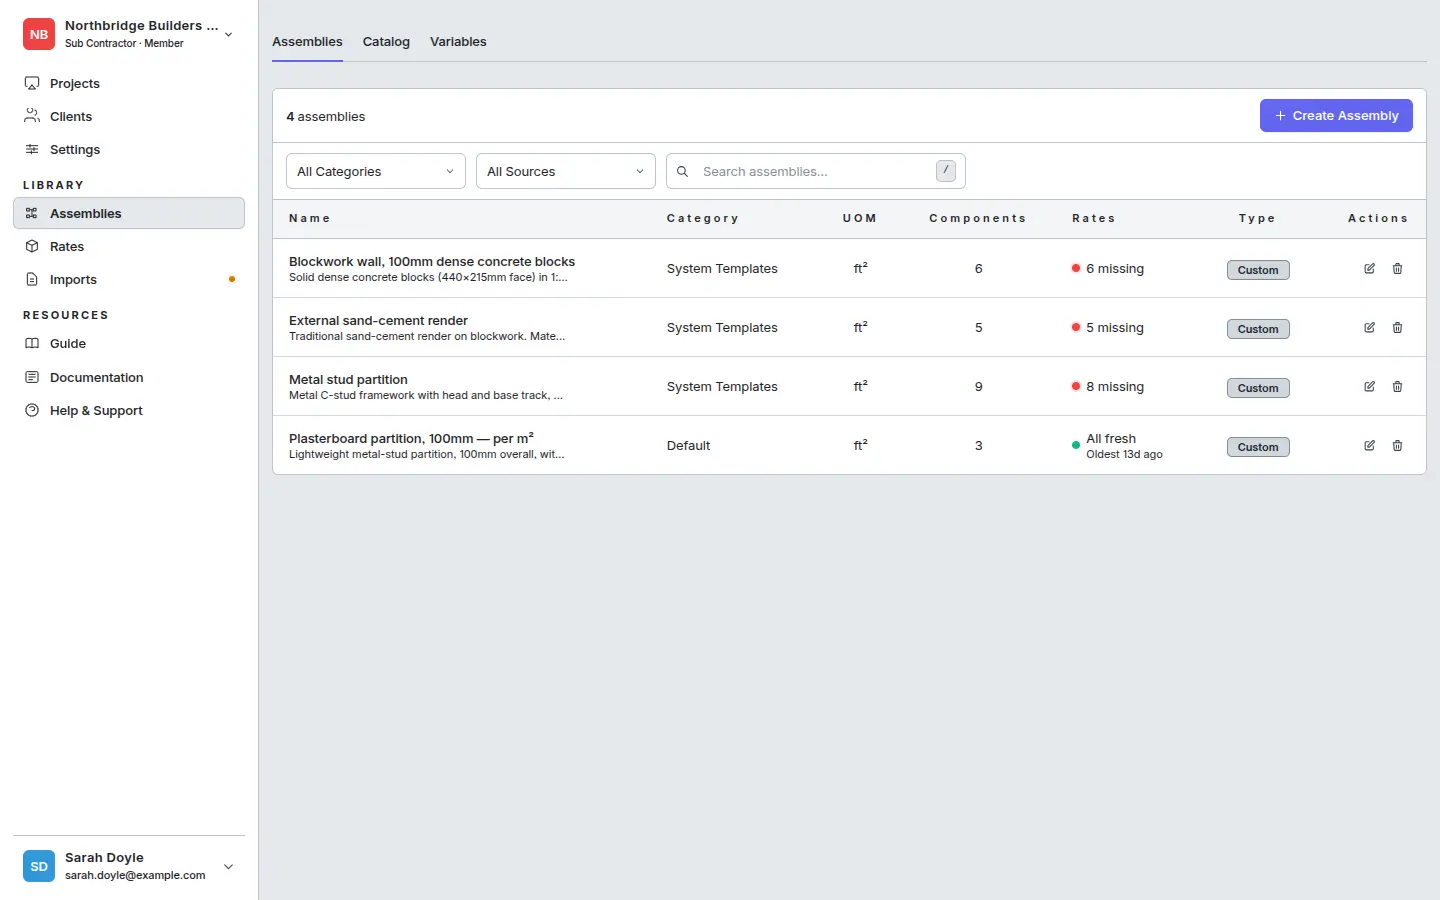The image size is (1440, 900).
Task: Click the Search assemblies input field
Action: [x=816, y=171]
